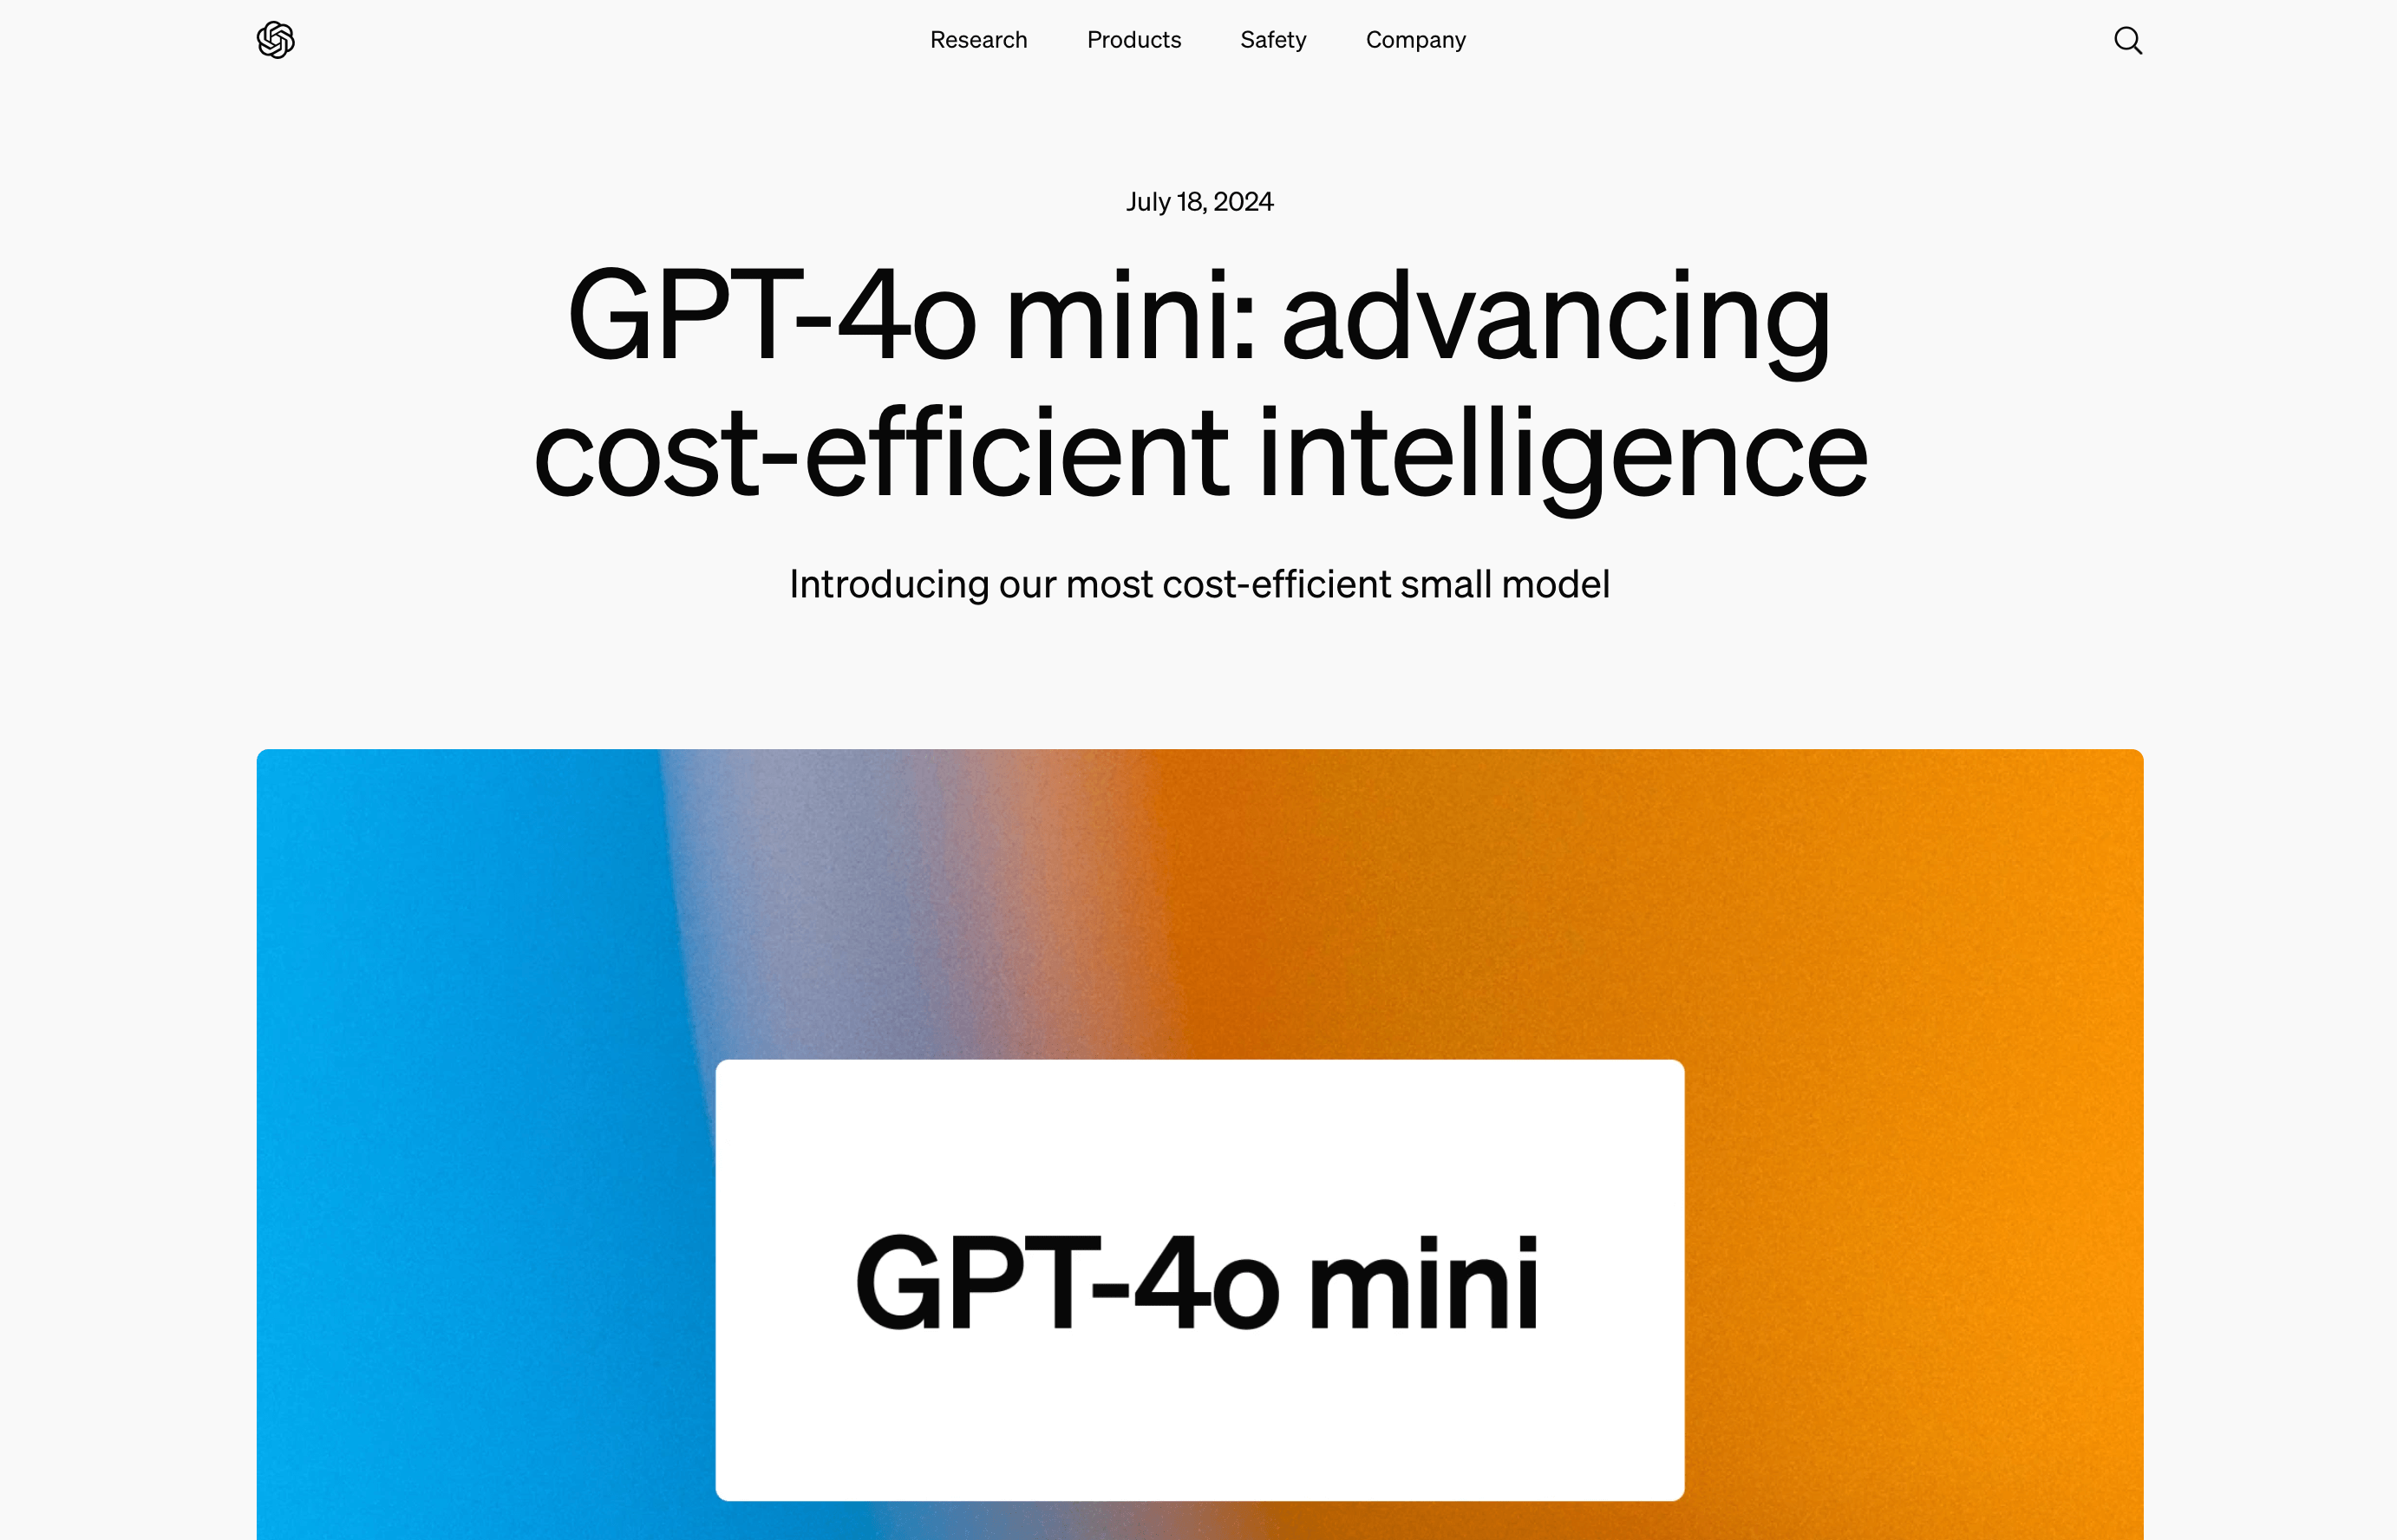2397x1540 pixels.
Task: Open the search icon
Action: pyautogui.click(x=2128, y=38)
